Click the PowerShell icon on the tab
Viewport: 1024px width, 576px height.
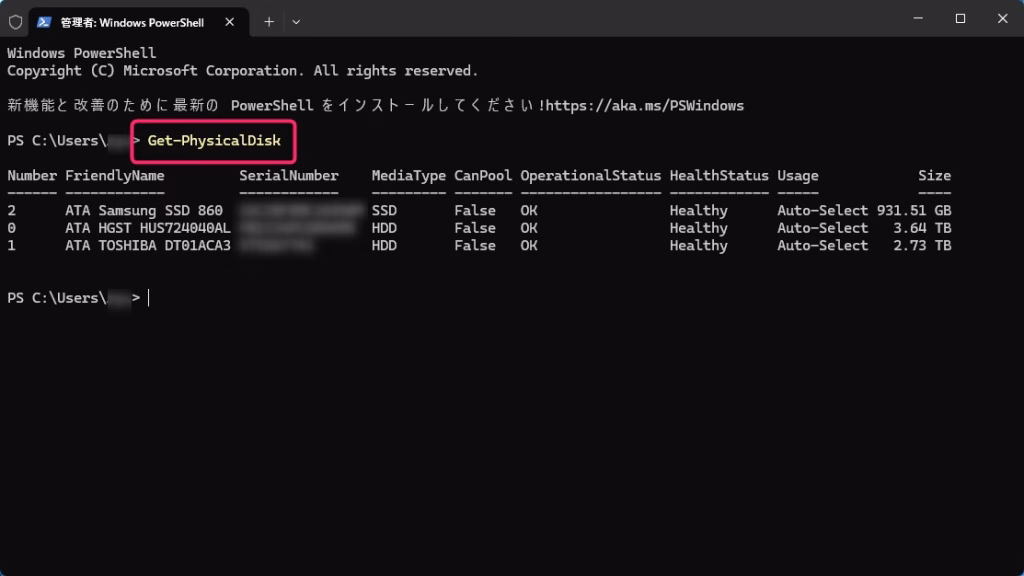(x=45, y=21)
